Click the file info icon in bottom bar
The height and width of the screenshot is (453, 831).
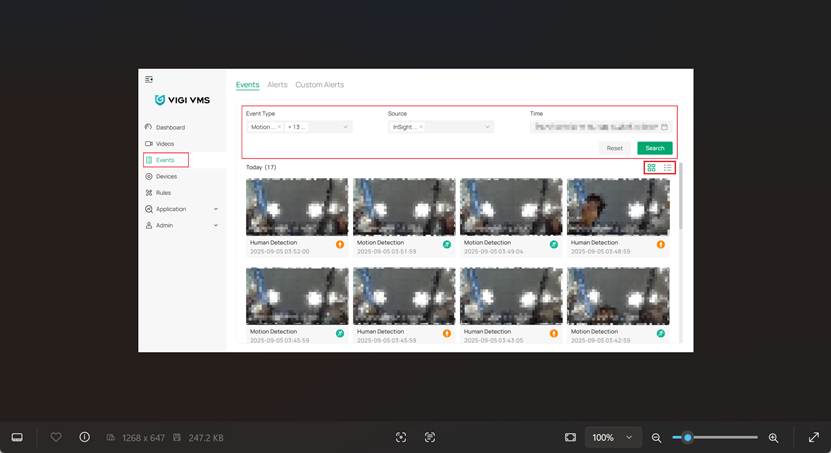pos(84,437)
